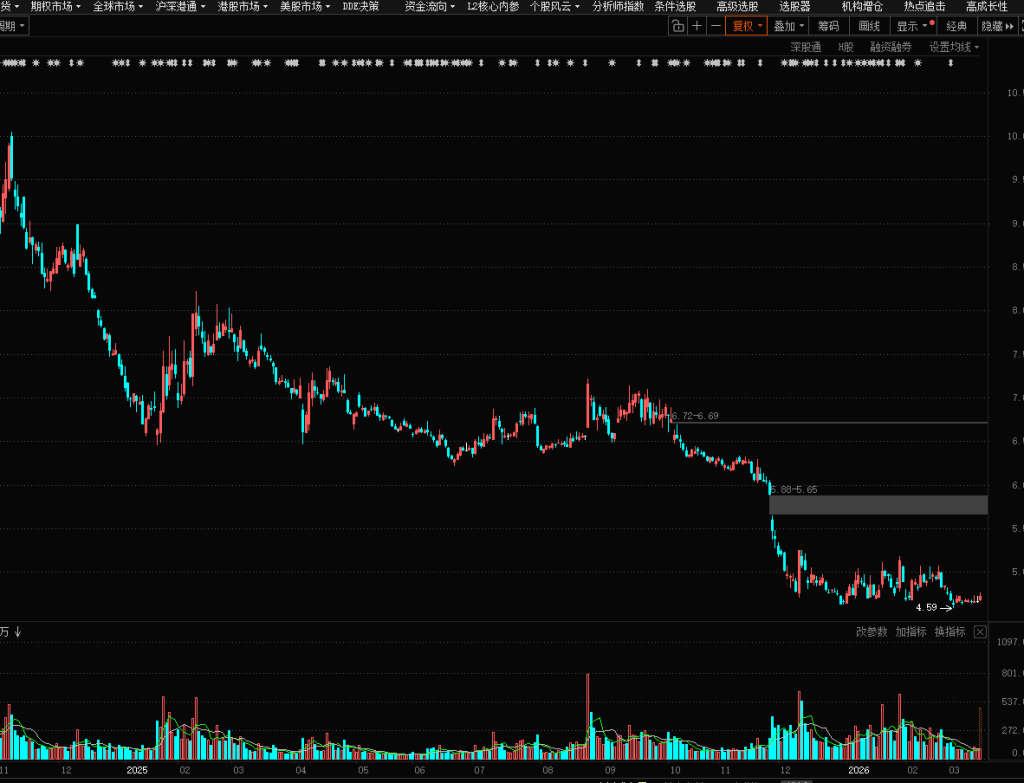Click the gray 5.88-5.65 gap zone
The width and height of the screenshot is (1024, 783).
(x=878, y=505)
